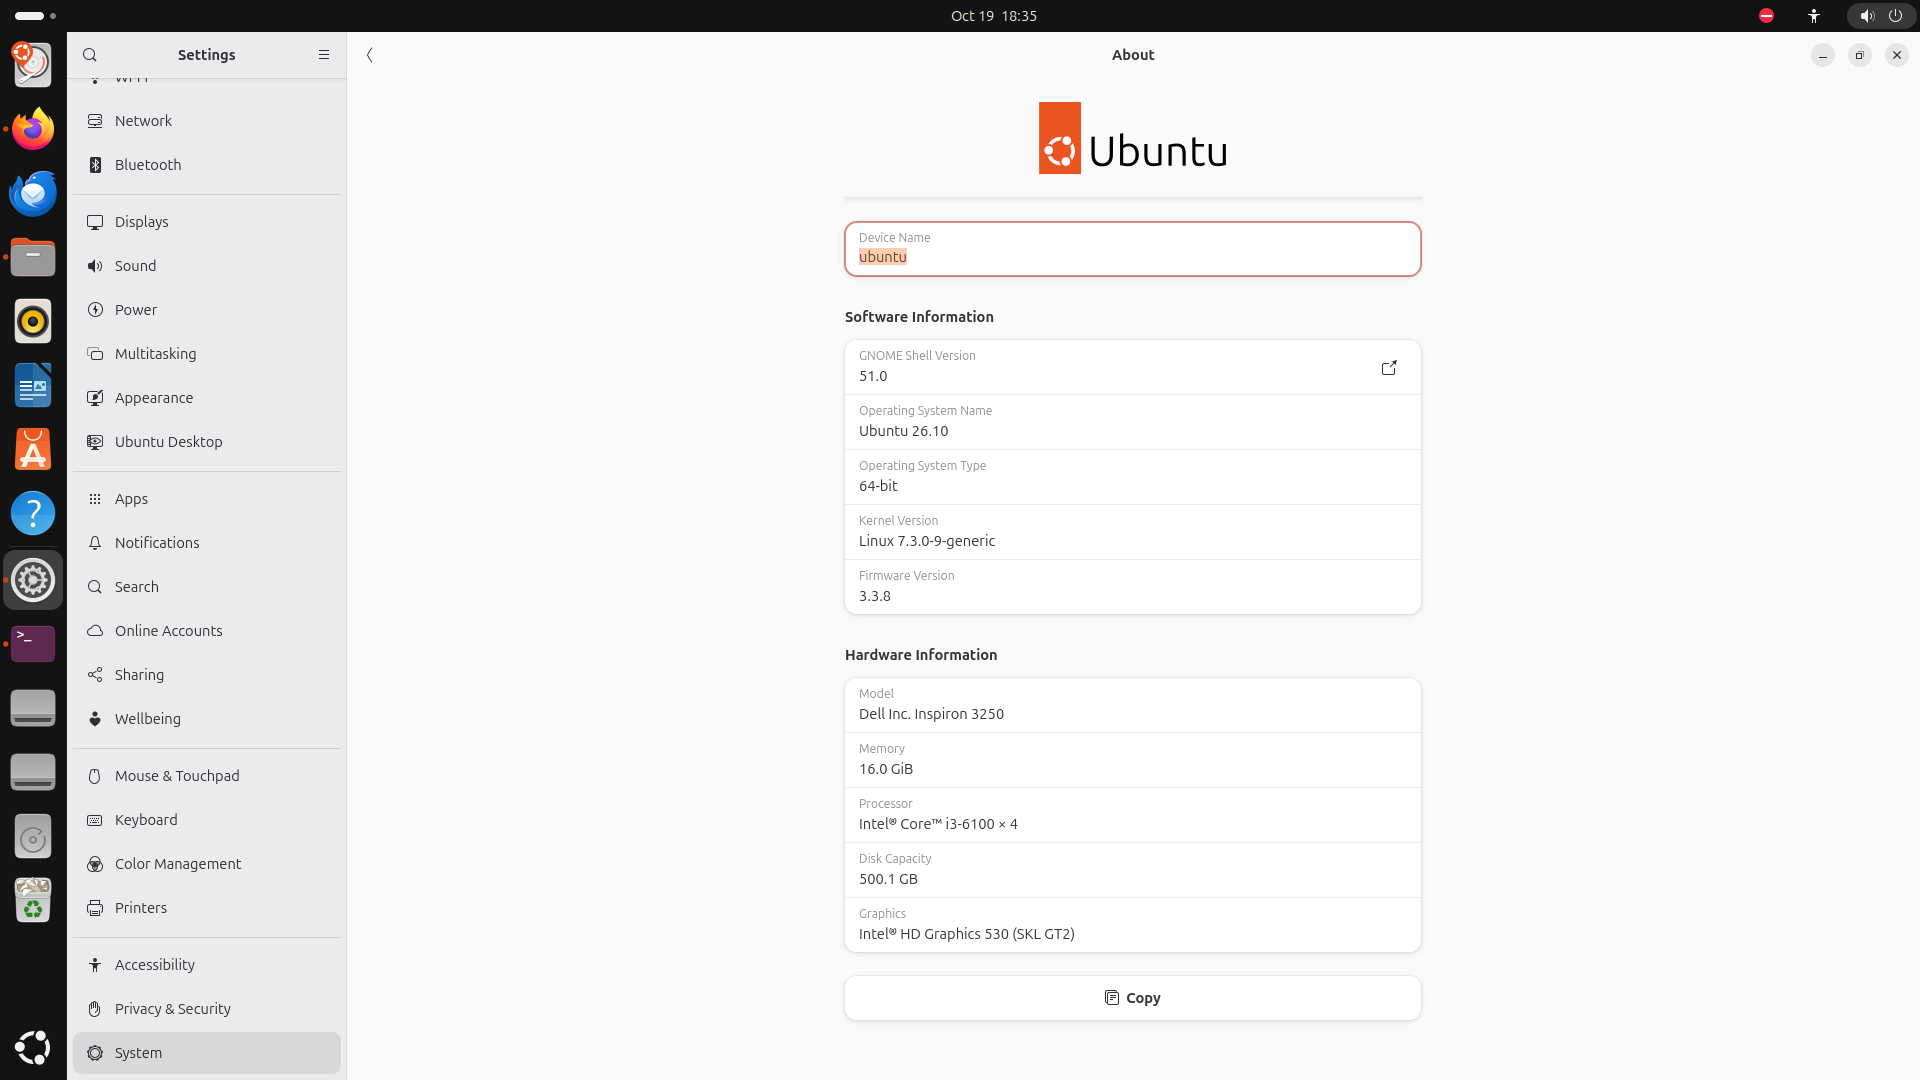This screenshot has width=1920, height=1080.
Task: Open LibreOffice Writer from the dock
Action: [33, 385]
